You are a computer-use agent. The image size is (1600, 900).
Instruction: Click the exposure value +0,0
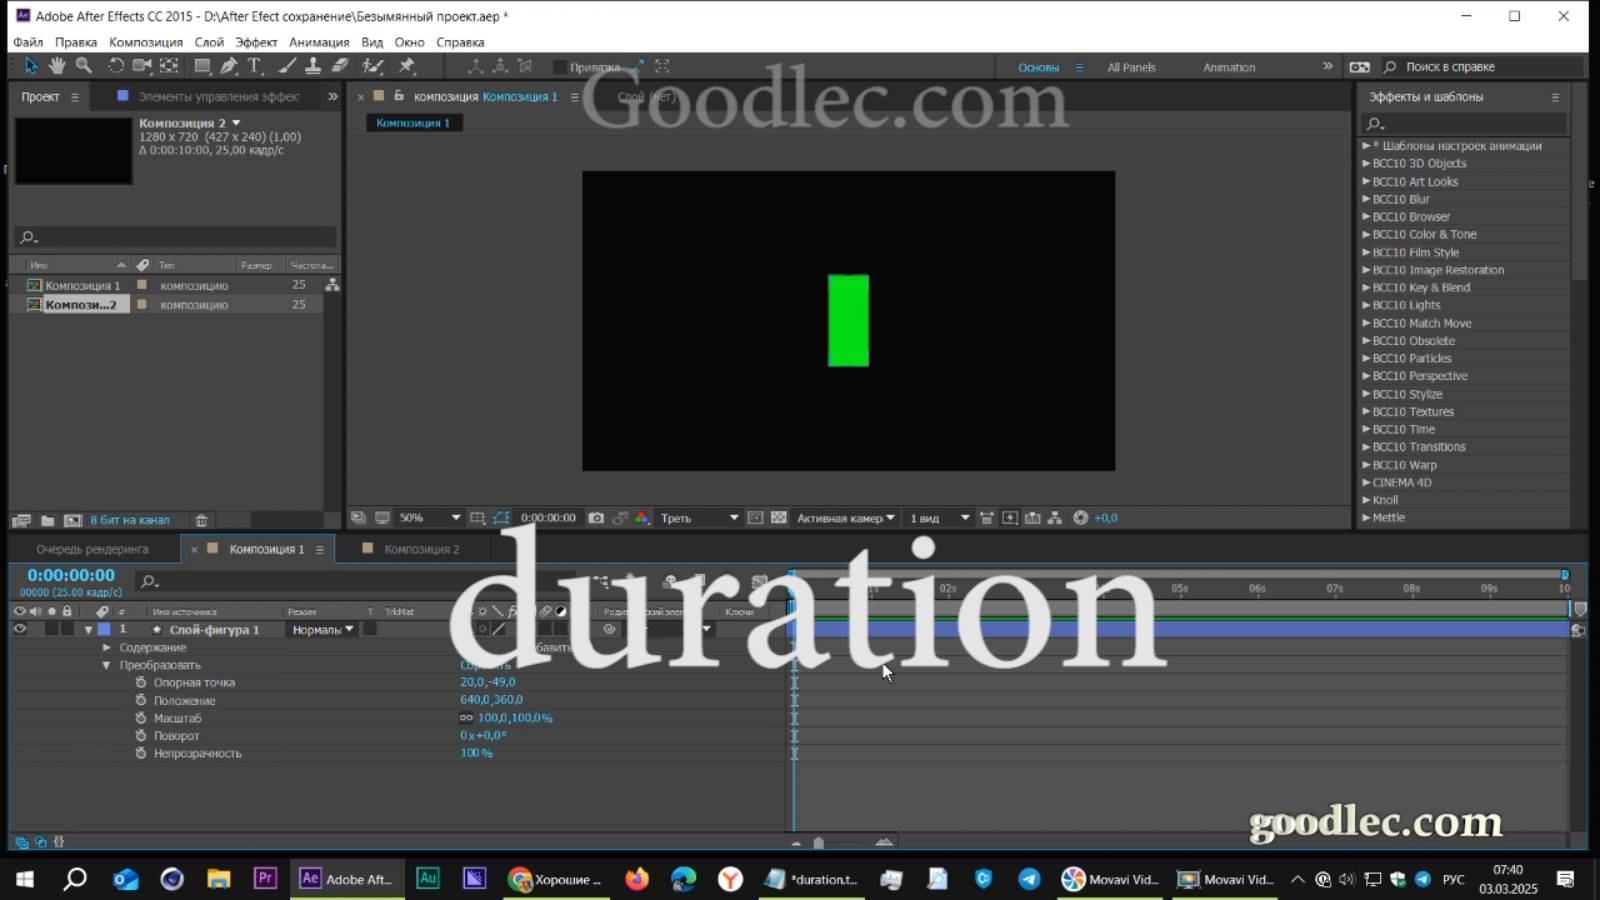point(1106,518)
